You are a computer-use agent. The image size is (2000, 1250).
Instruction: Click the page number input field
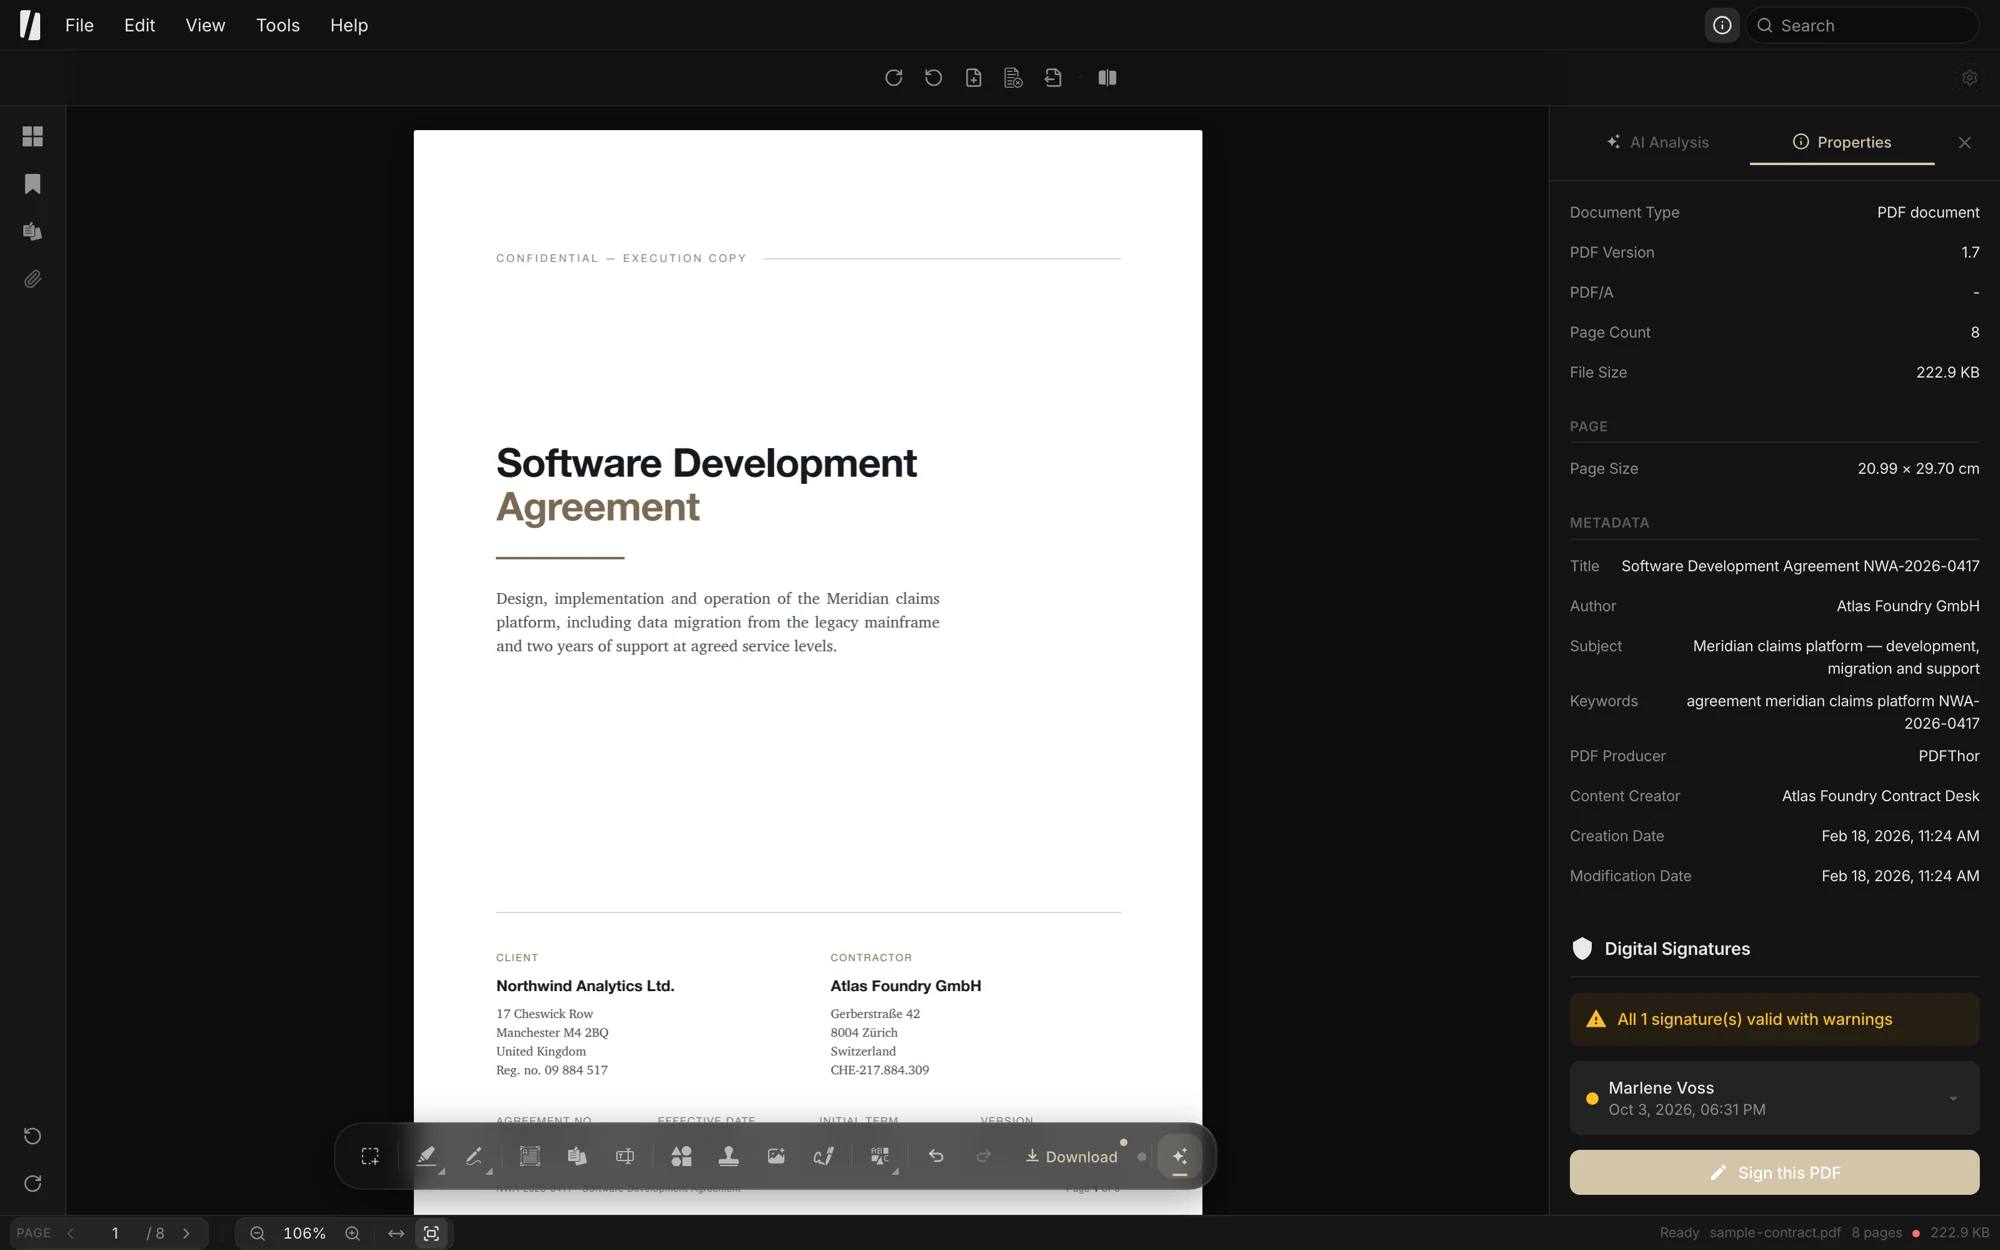pos(115,1233)
